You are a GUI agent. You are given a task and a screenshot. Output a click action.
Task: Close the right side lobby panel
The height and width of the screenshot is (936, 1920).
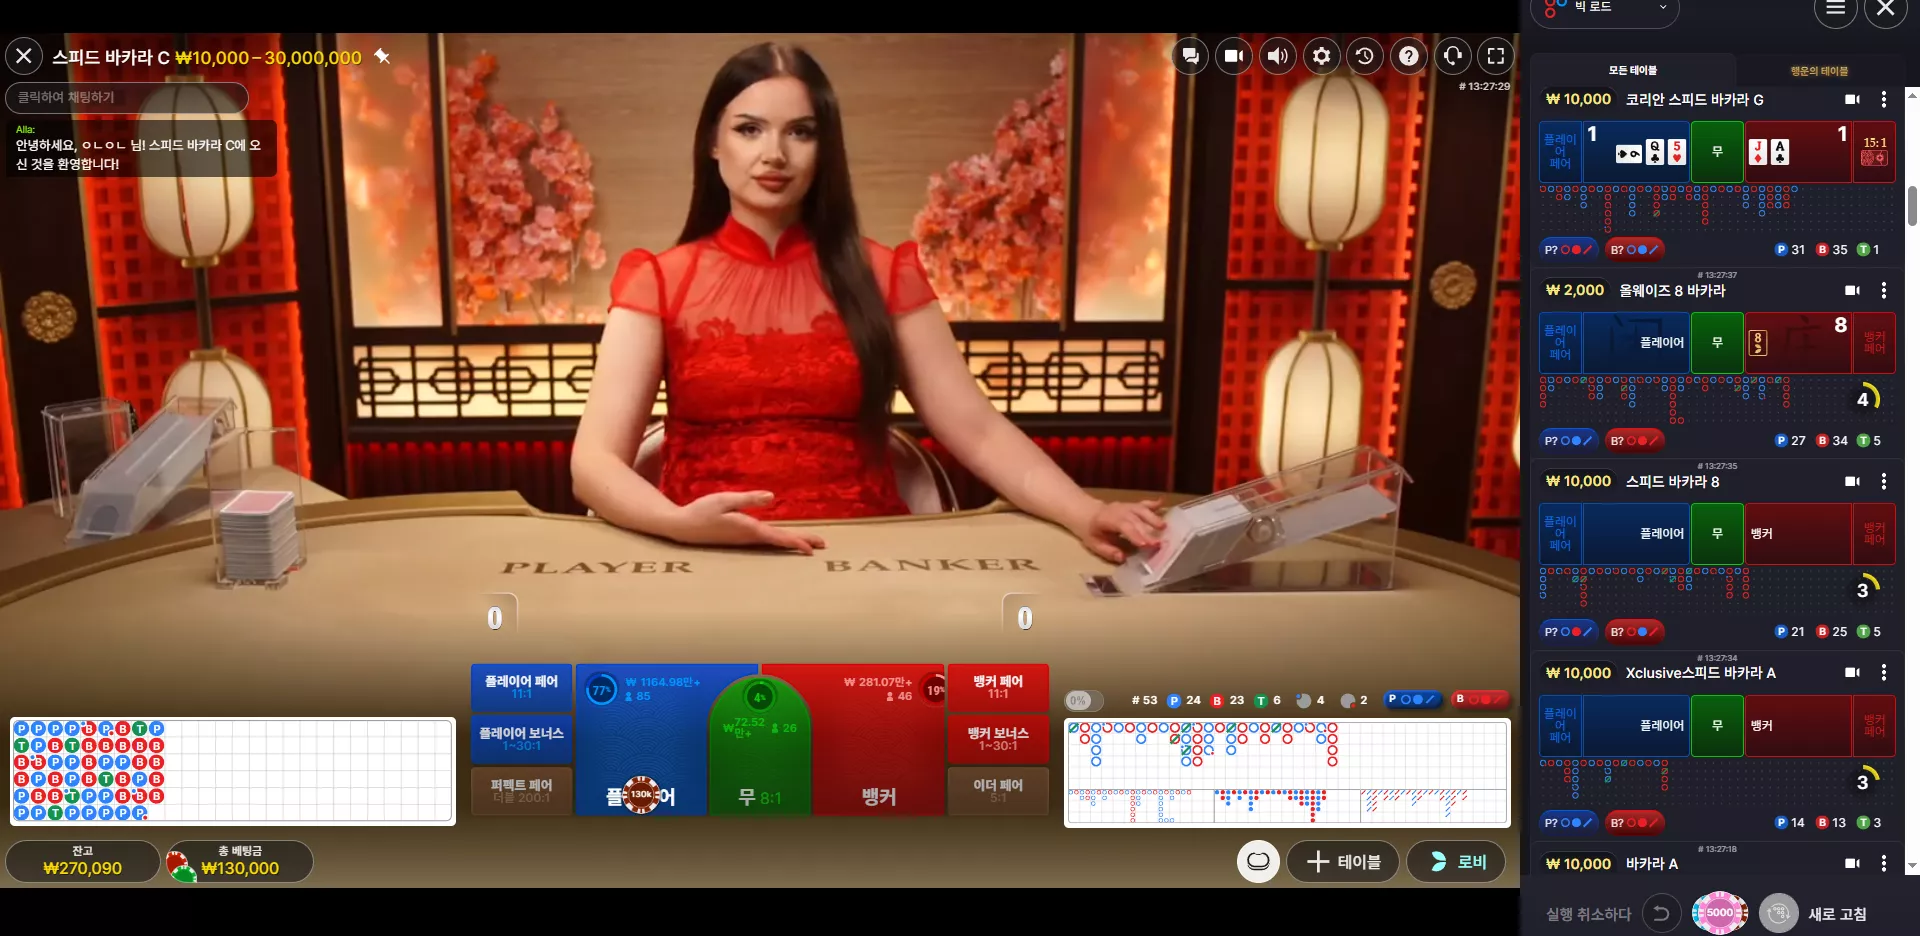[1886, 9]
